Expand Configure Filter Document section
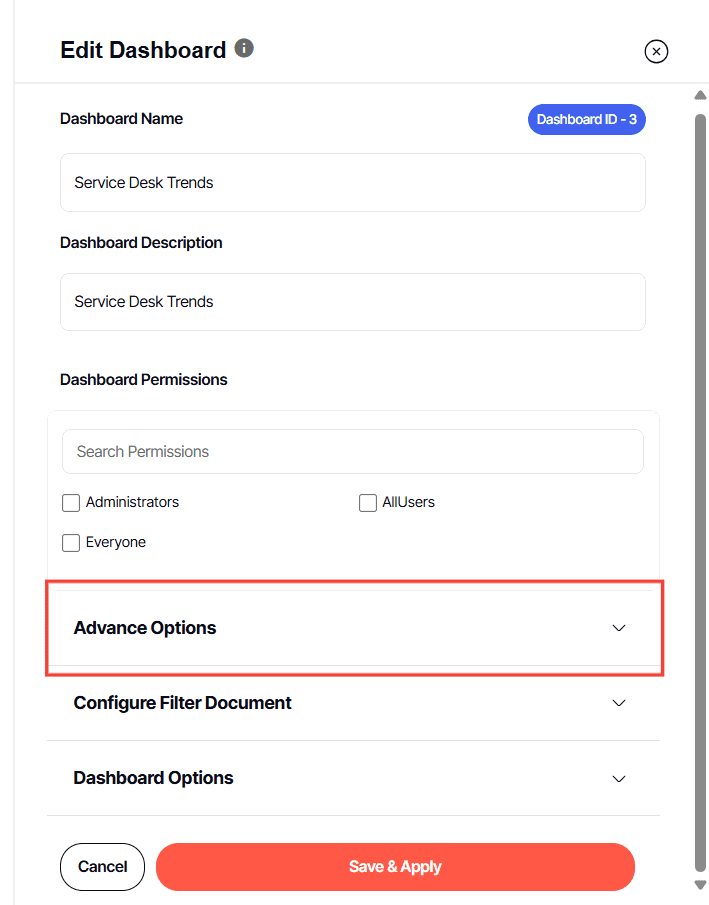 183,703
